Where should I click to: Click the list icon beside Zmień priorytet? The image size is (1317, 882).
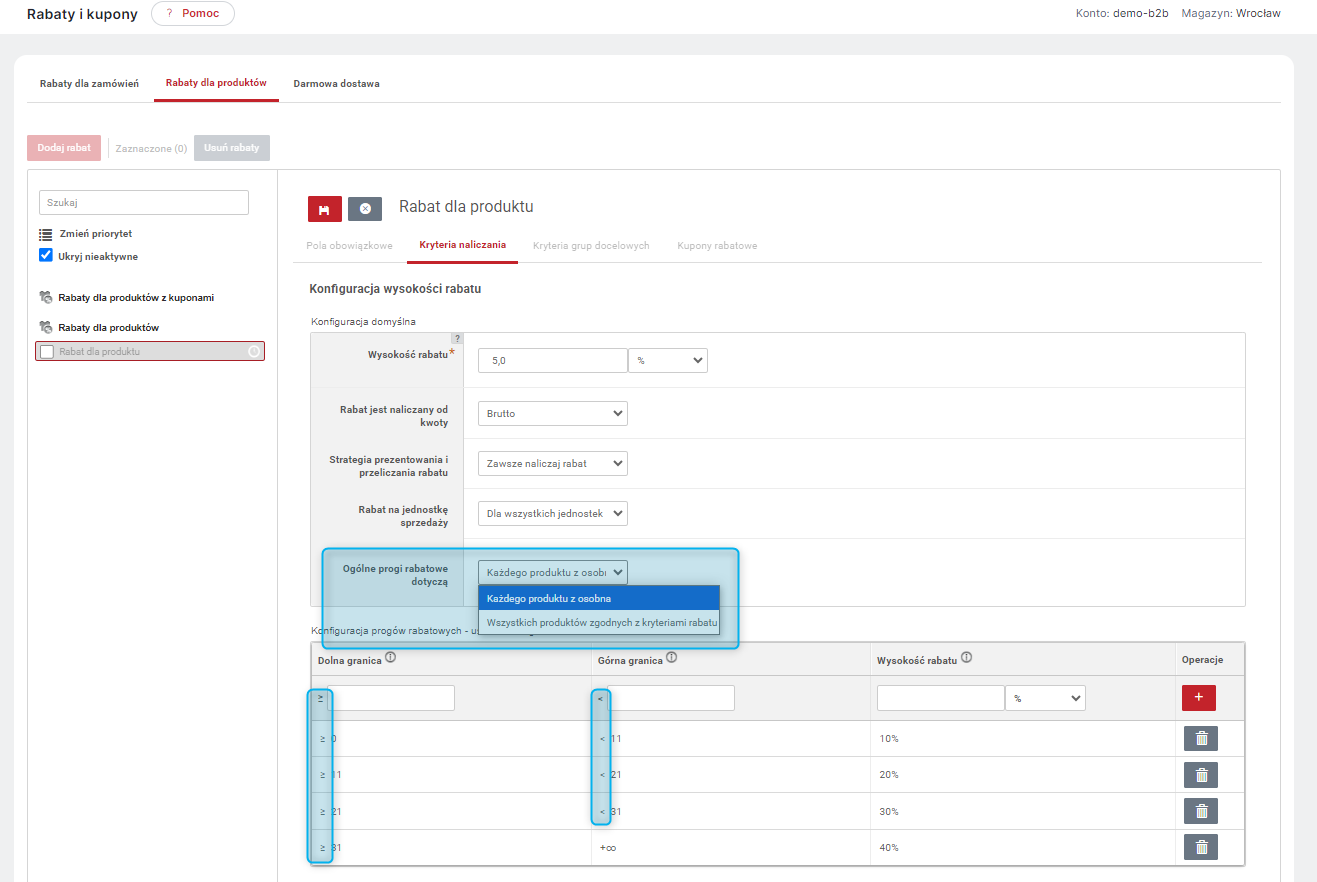(46, 234)
